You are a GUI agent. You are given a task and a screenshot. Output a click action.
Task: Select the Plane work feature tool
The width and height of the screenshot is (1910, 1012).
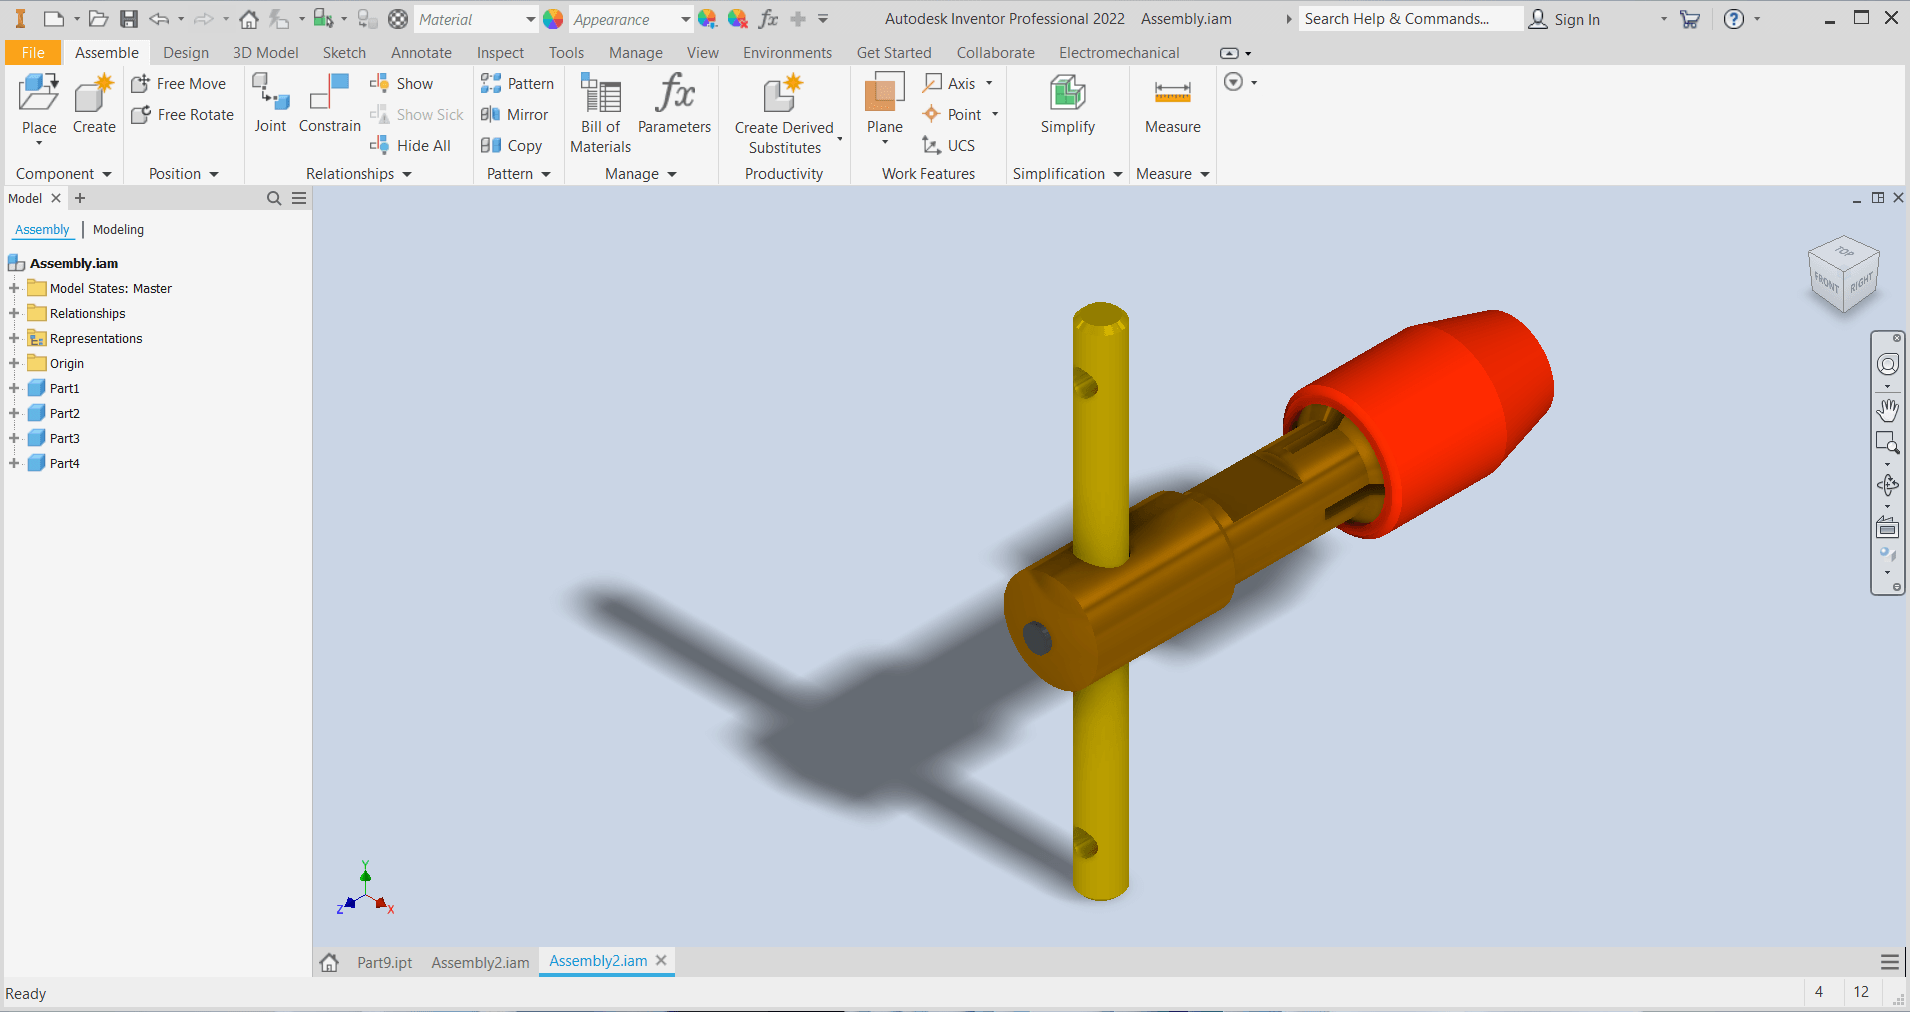[885, 104]
